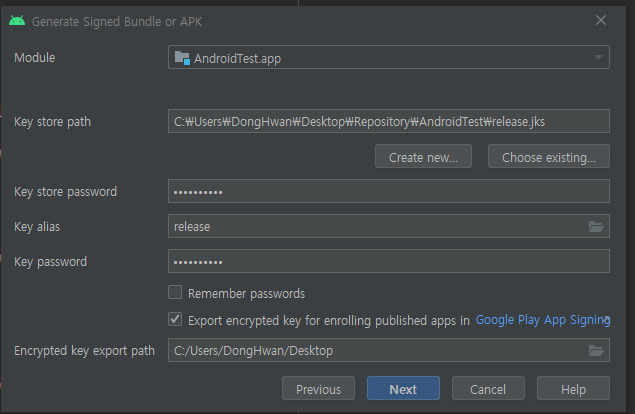Click the Key store path label

pos(53,122)
